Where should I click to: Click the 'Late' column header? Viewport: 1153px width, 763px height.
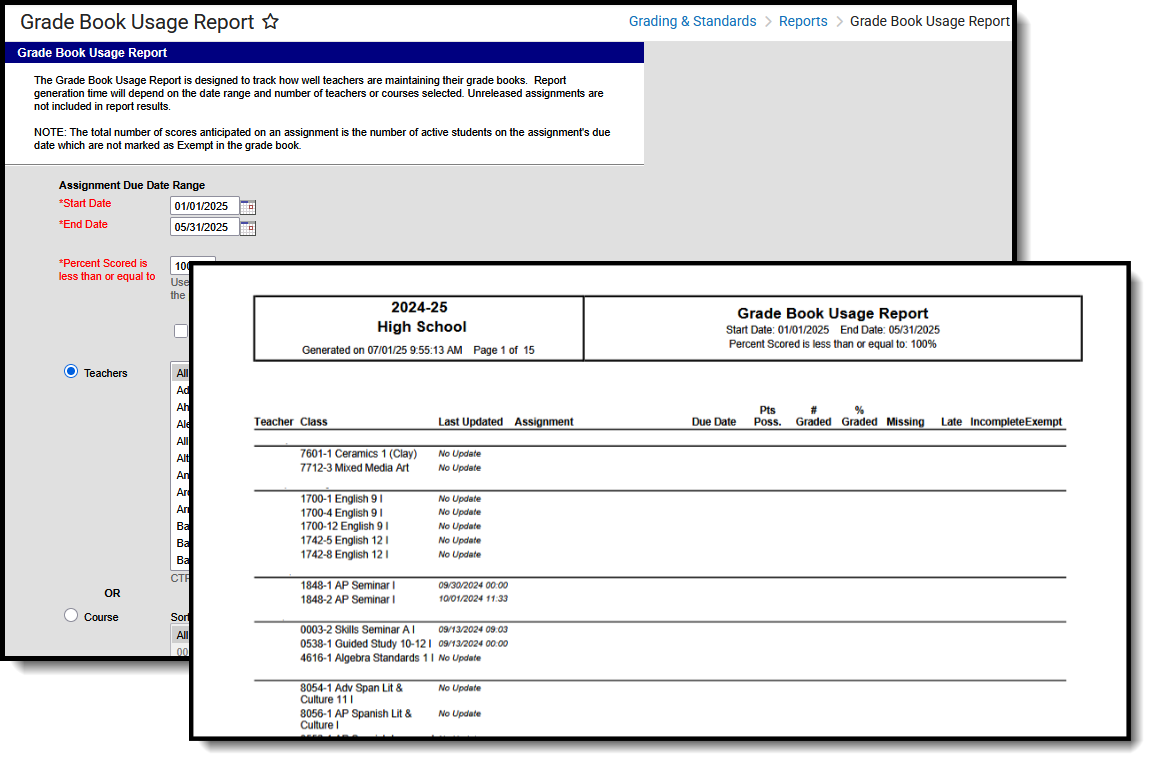951,422
